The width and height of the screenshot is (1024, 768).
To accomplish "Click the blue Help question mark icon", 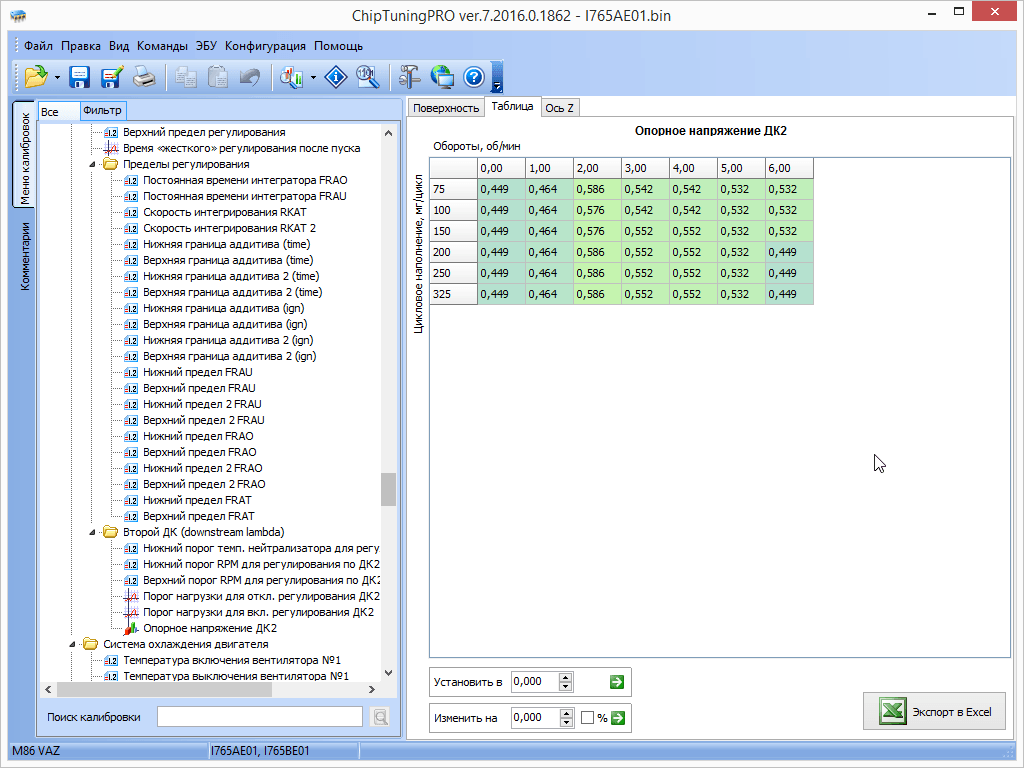I will 474,77.
